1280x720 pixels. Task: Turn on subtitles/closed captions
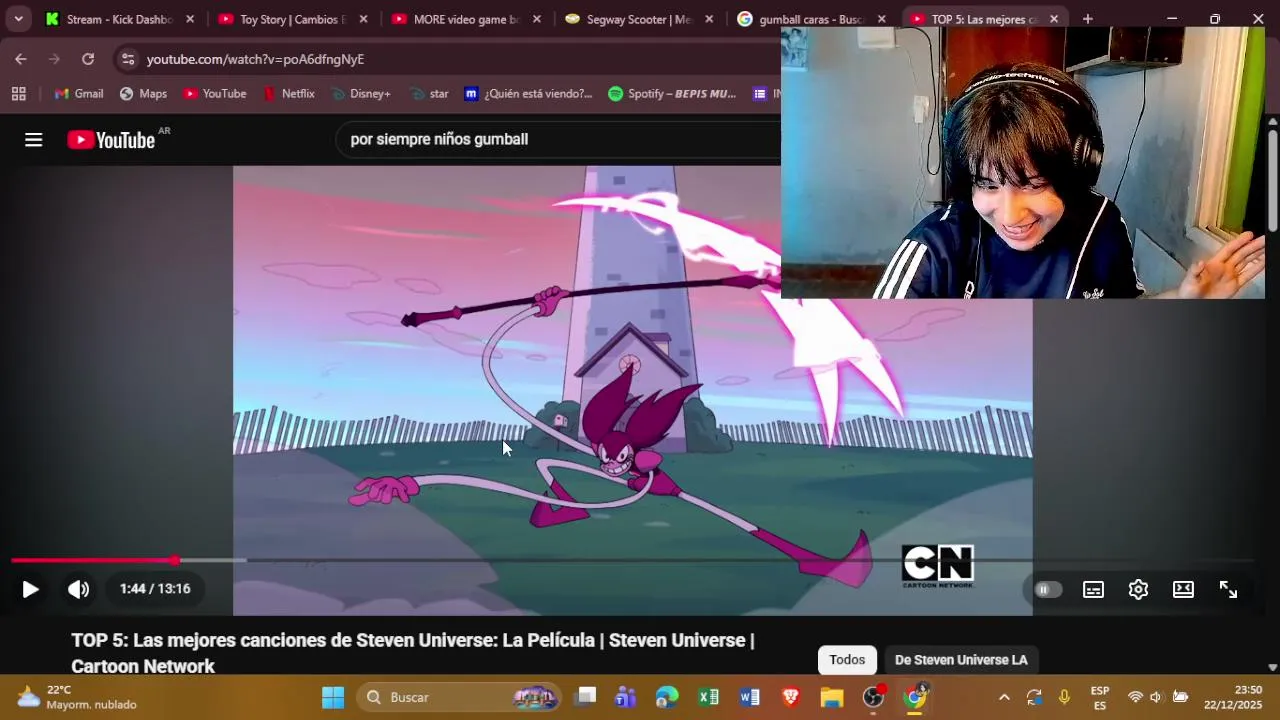point(1093,590)
